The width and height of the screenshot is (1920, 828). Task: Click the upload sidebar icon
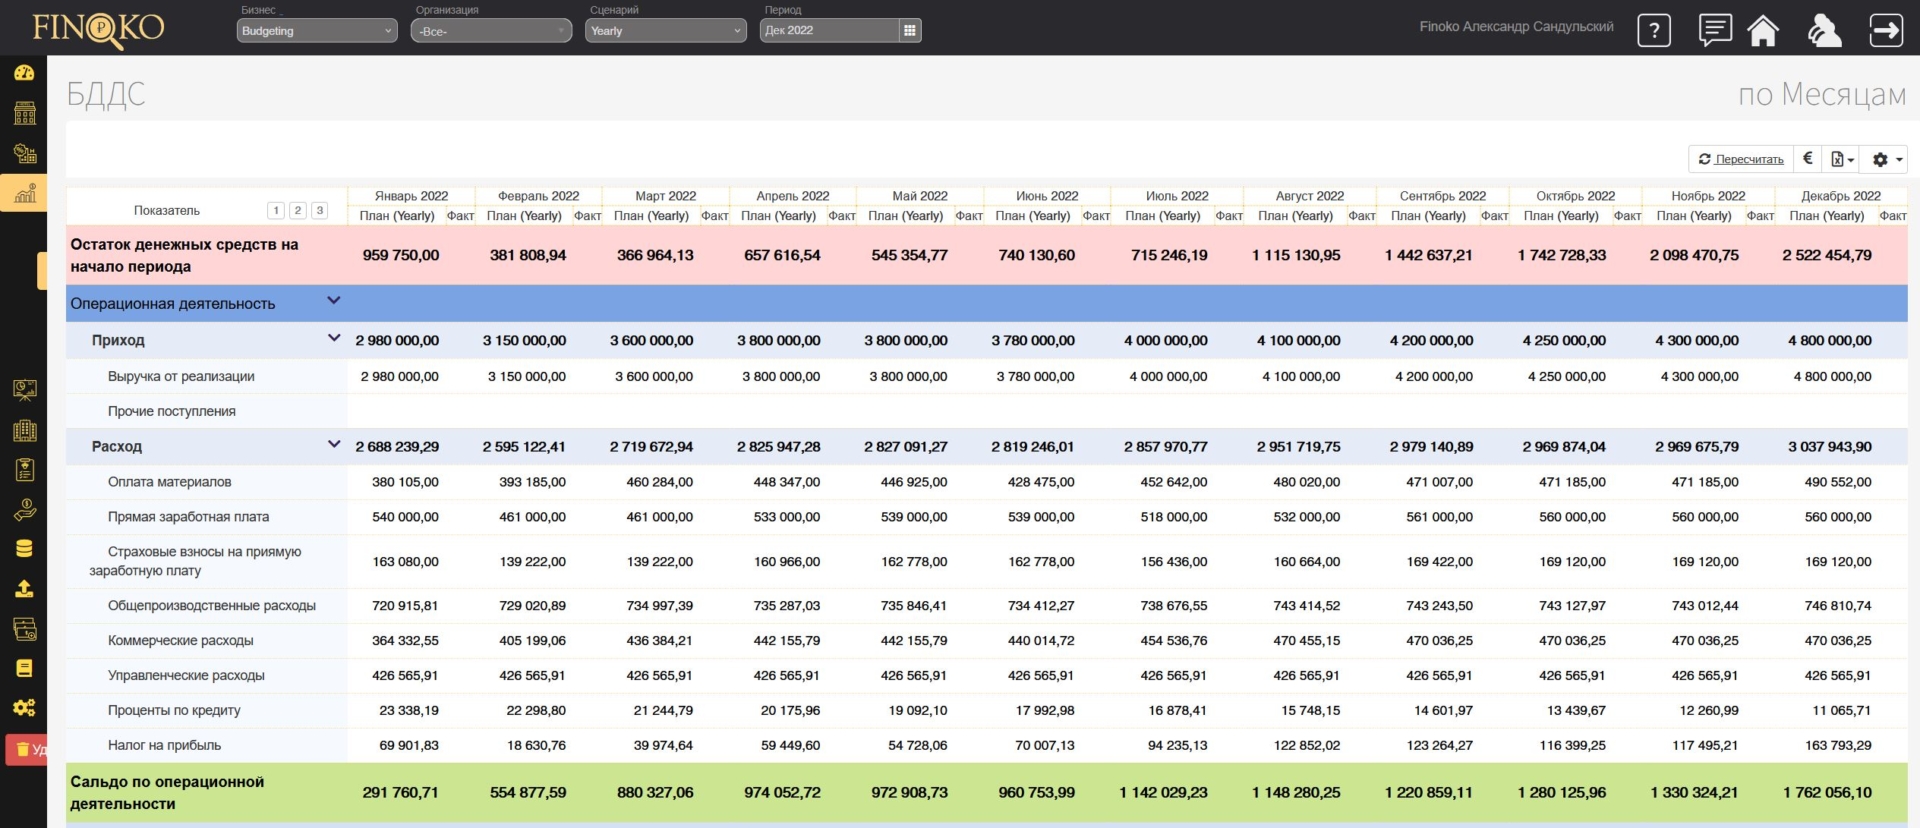coord(24,589)
